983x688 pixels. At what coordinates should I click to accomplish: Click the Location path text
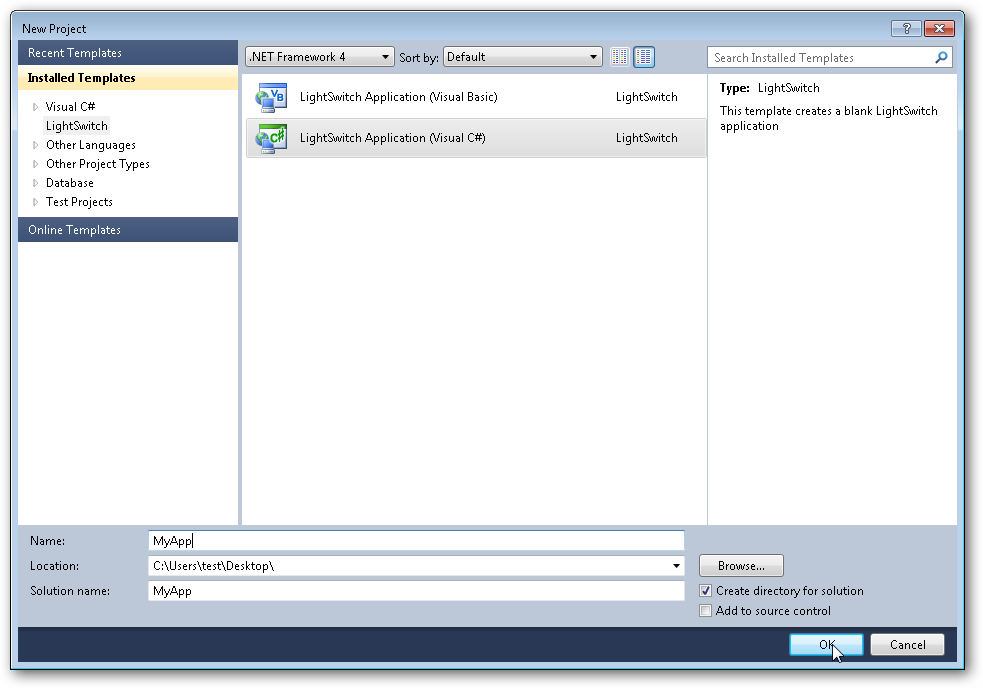pyautogui.click(x=214, y=566)
